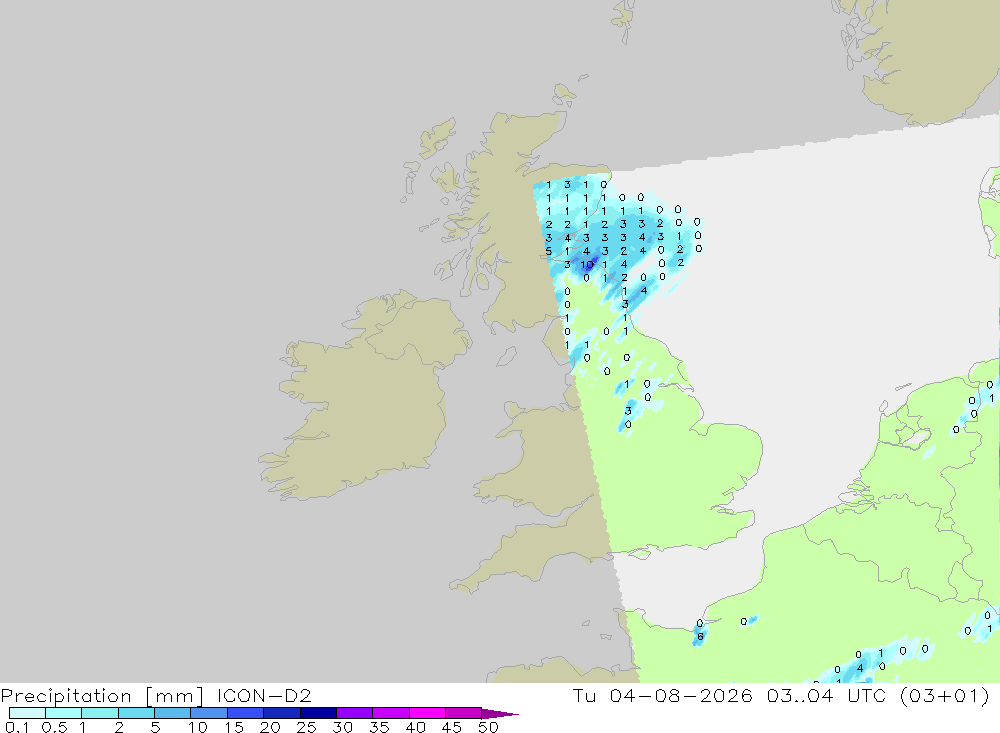Click the legend label '0.1'
This screenshot has width=1000, height=733.
[x=17, y=727]
